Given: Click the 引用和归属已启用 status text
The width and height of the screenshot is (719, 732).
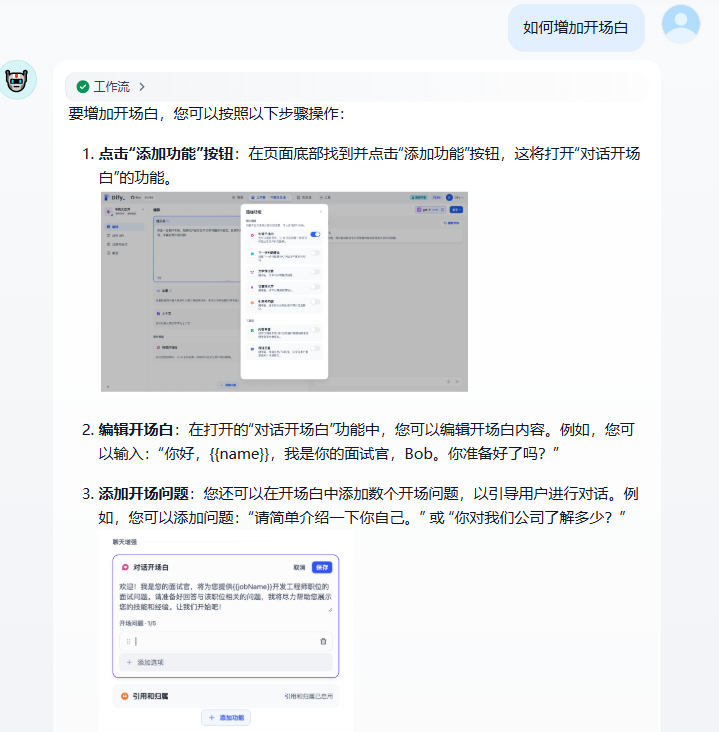Looking at the screenshot, I should [309, 696].
